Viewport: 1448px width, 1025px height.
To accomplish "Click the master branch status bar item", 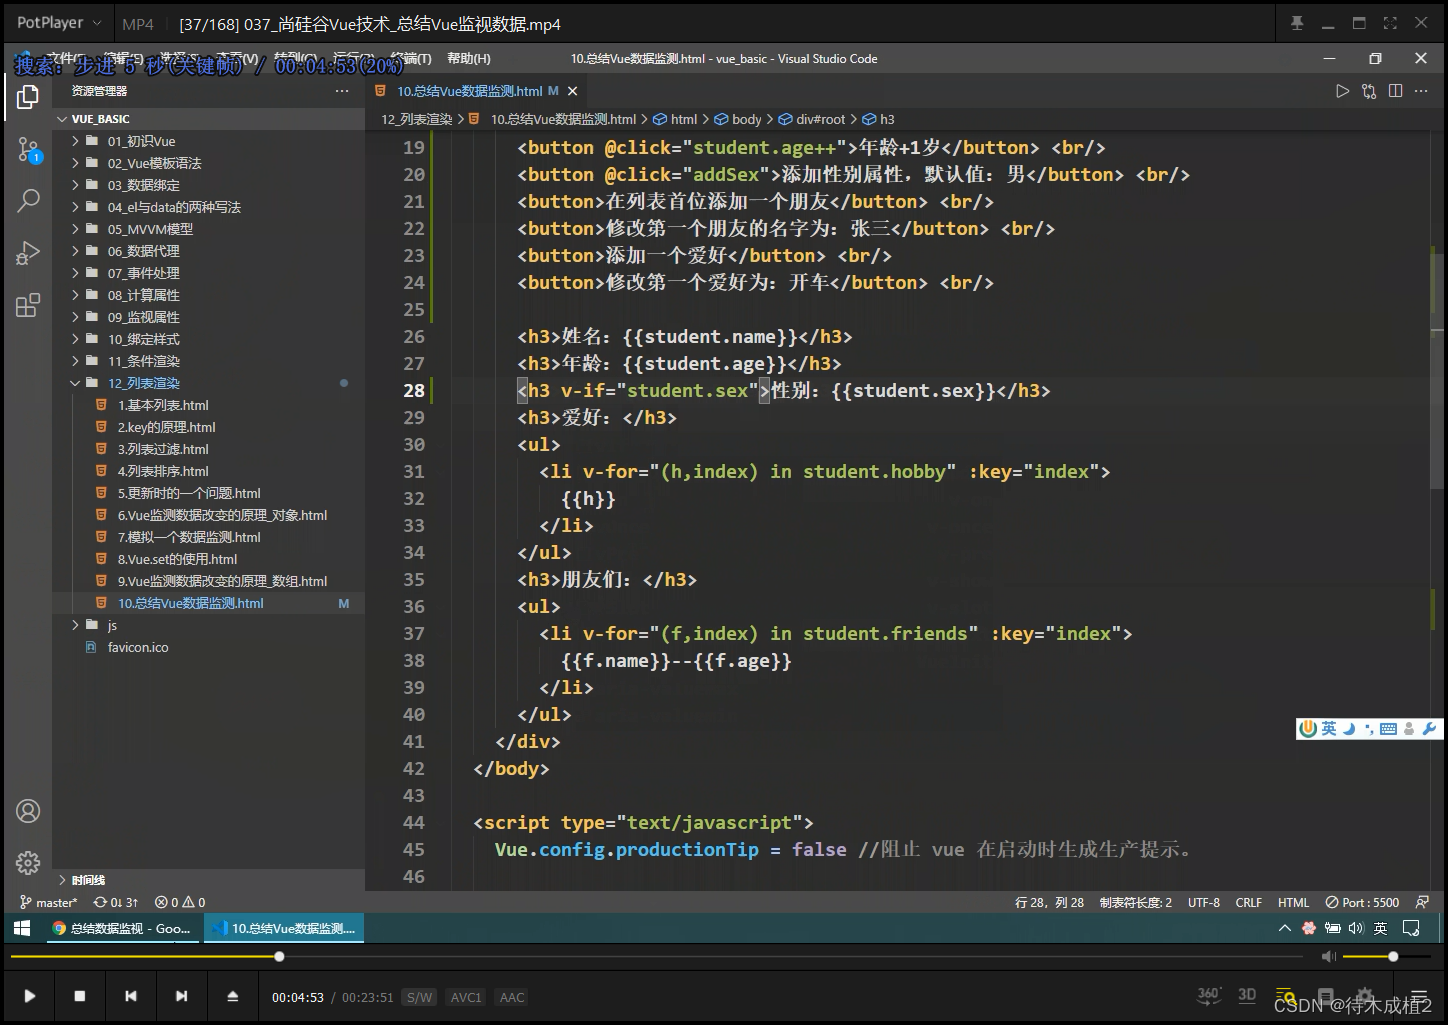I will pyautogui.click(x=48, y=902).
